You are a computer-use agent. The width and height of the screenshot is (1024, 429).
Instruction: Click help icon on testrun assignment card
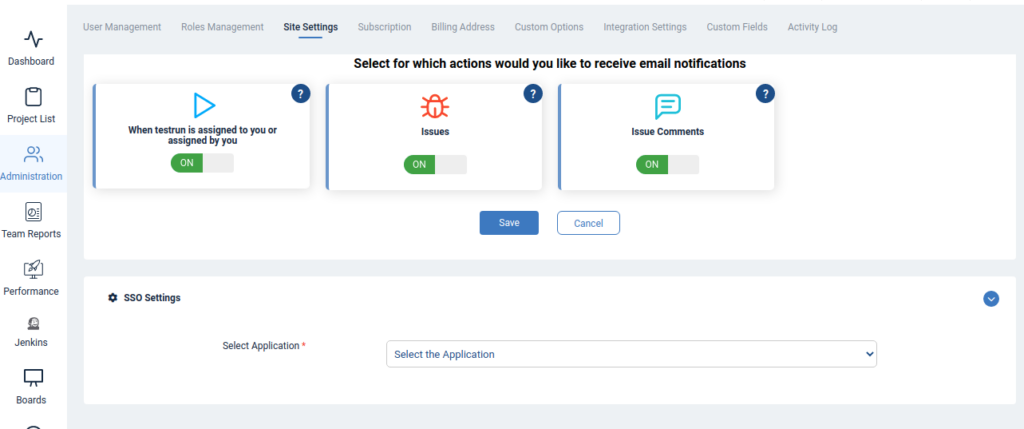coord(301,93)
